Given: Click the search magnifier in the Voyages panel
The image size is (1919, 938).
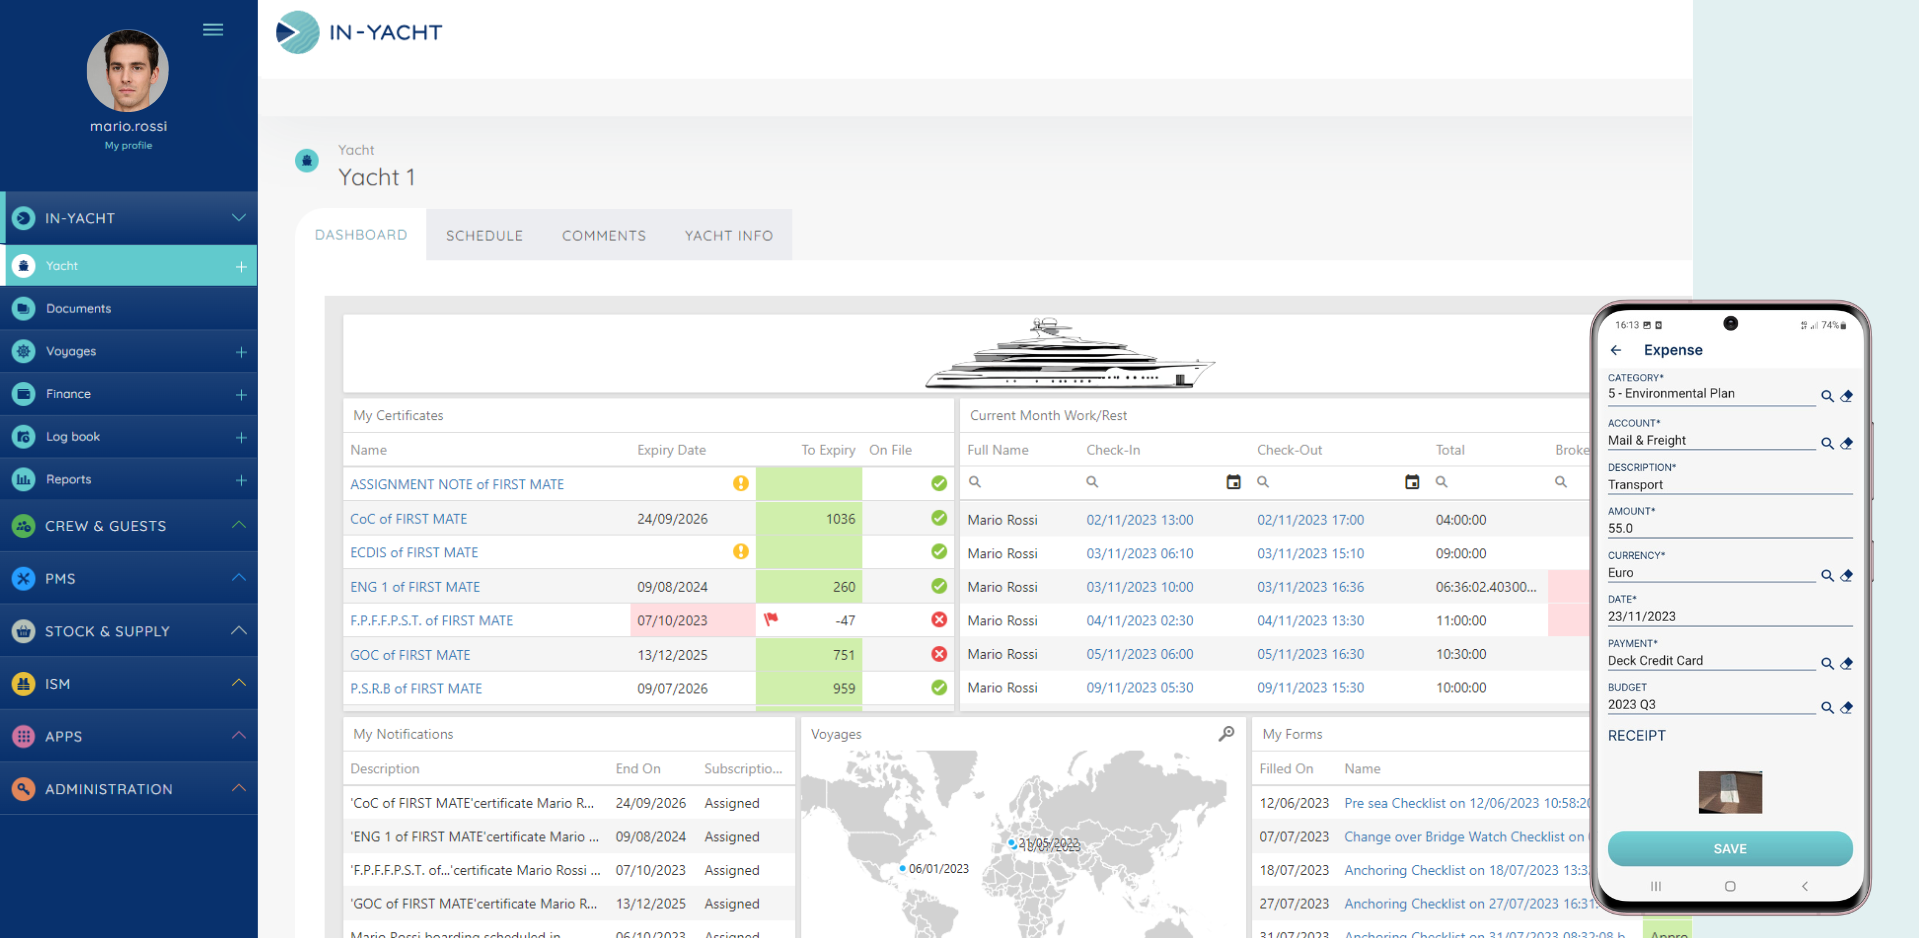Looking at the screenshot, I should (x=1225, y=733).
